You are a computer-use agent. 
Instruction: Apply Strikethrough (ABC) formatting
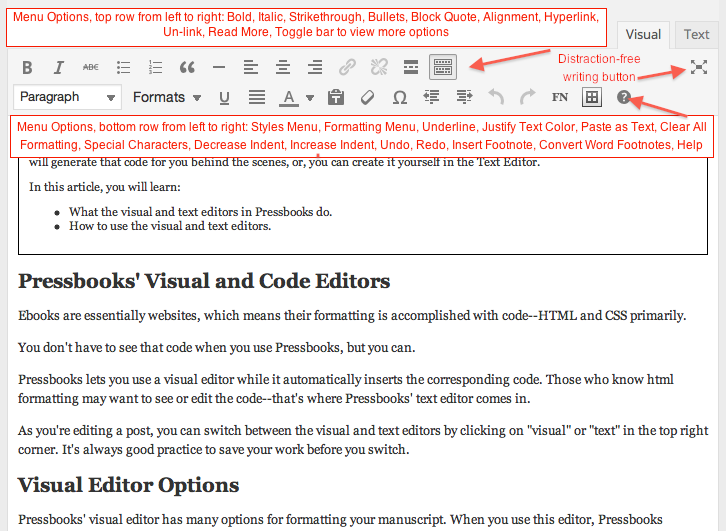(x=90, y=68)
